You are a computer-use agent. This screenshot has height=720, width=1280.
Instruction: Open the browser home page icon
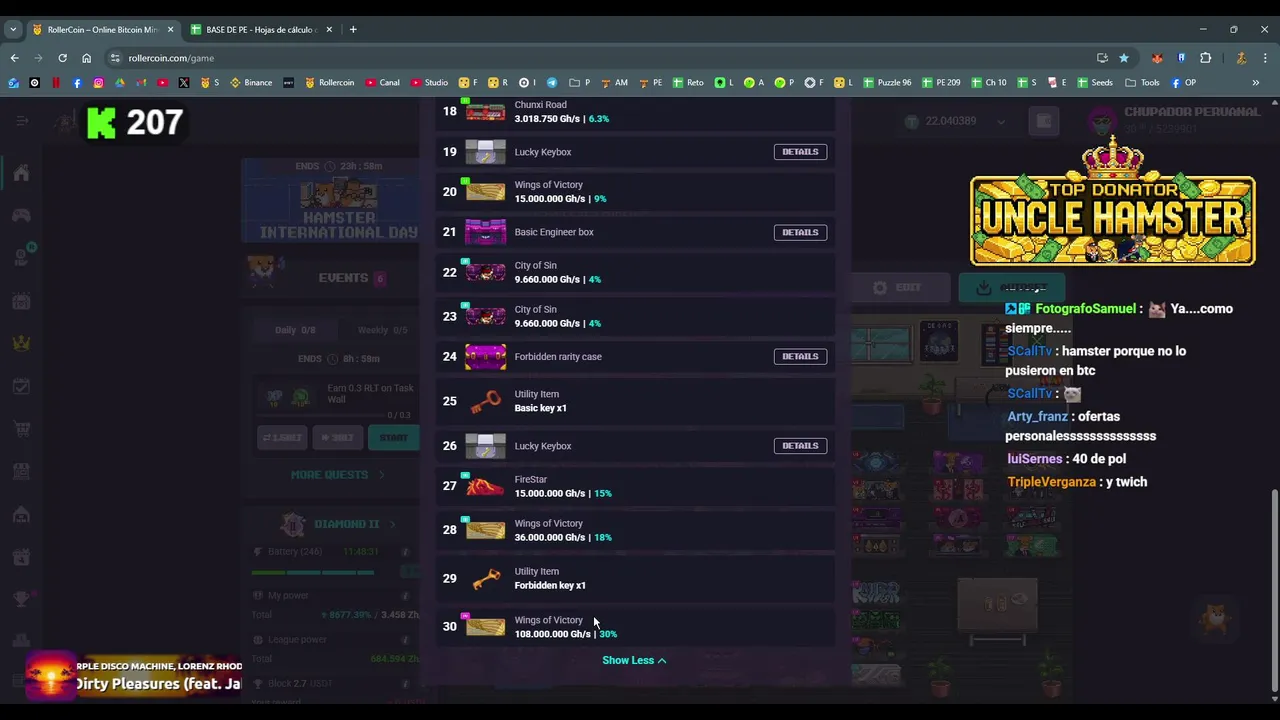pos(86,58)
